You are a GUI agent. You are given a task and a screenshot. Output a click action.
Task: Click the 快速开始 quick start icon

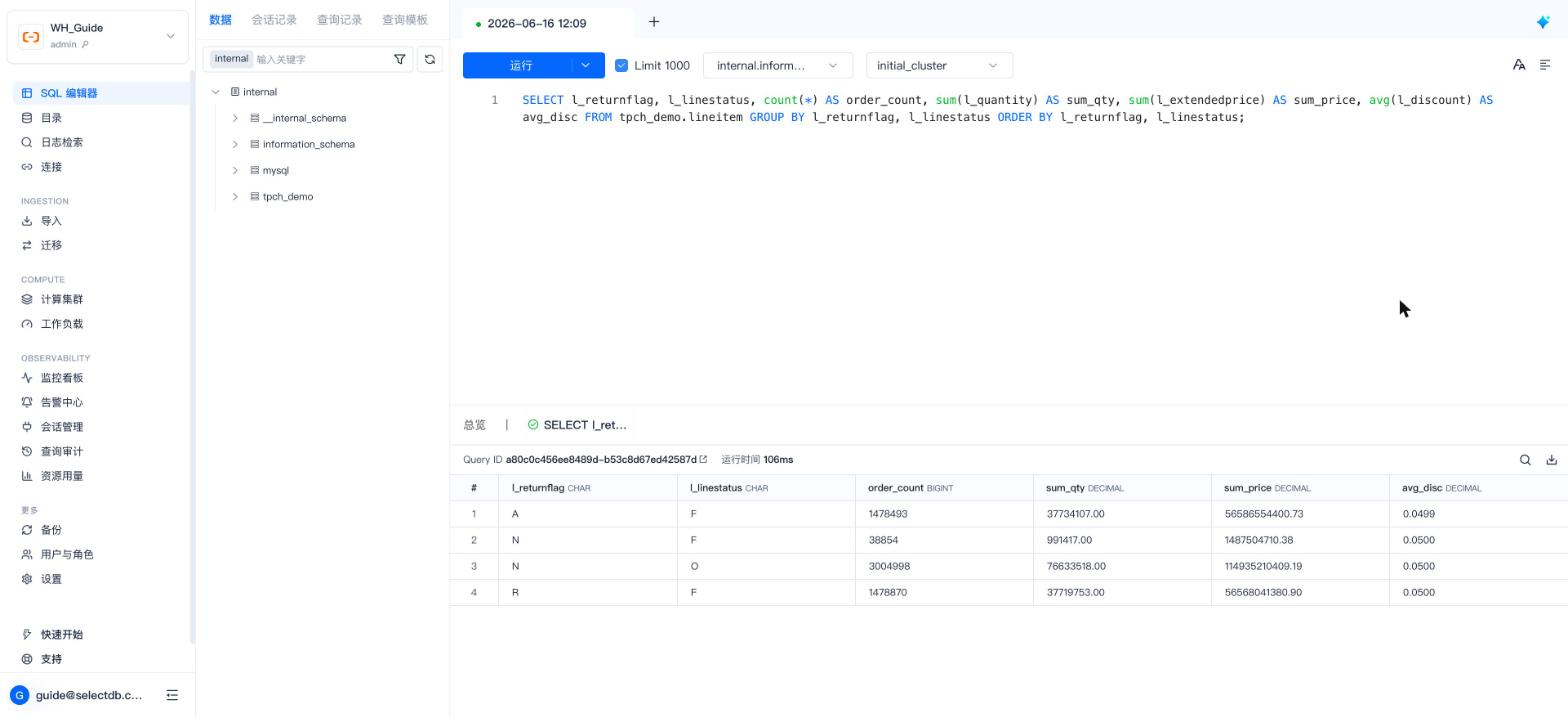tap(27, 635)
